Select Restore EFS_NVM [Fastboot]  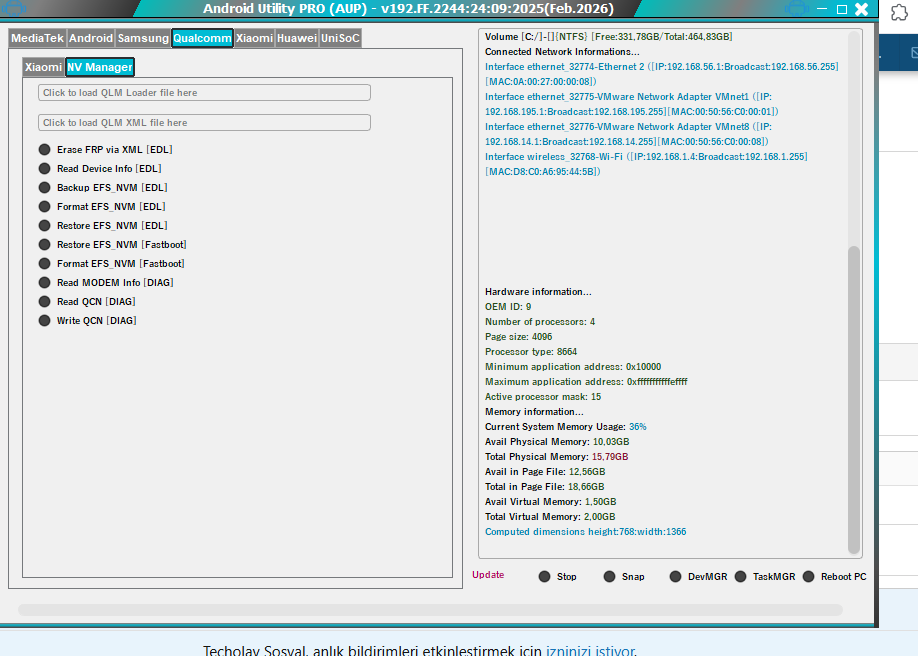click(112, 245)
